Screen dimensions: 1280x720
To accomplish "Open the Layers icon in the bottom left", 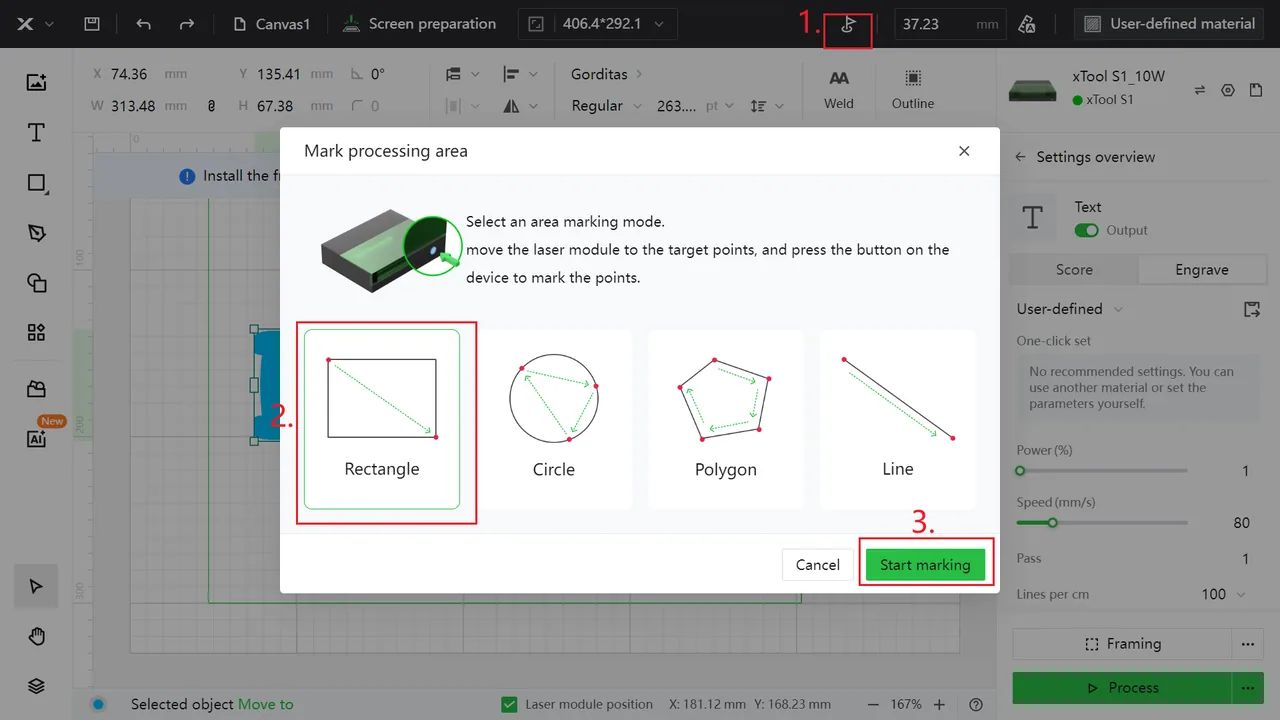I will click(36, 686).
